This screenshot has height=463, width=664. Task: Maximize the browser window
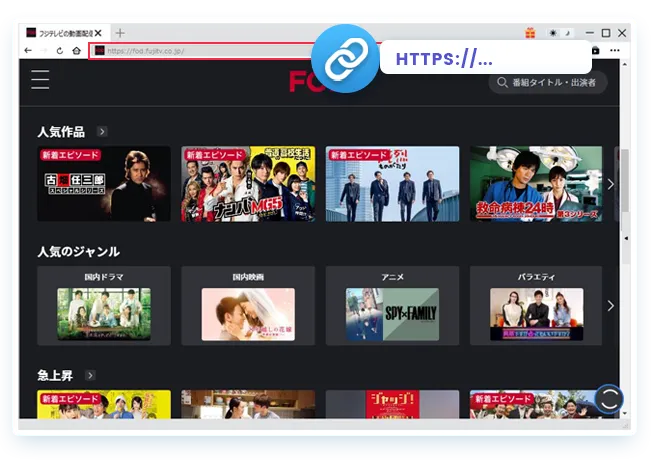tap(606, 33)
